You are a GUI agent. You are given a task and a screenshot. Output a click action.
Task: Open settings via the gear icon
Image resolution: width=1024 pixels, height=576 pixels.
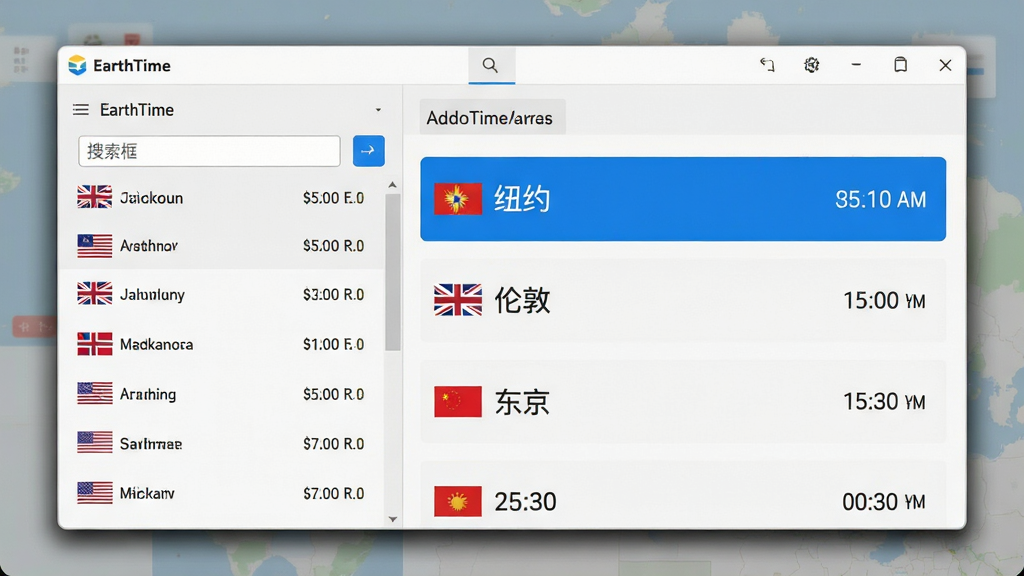(x=811, y=65)
